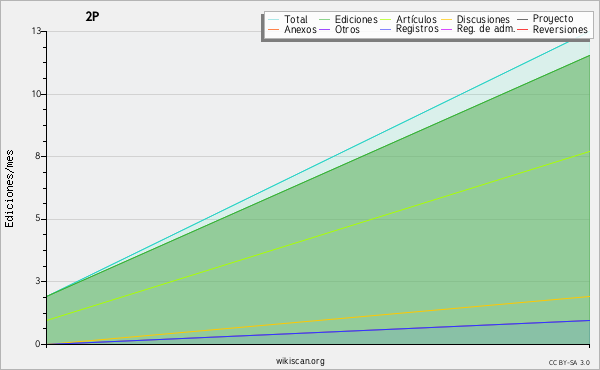The image size is (600, 370).
Task: Click the Otros legend entry
Action: point(339,29)
